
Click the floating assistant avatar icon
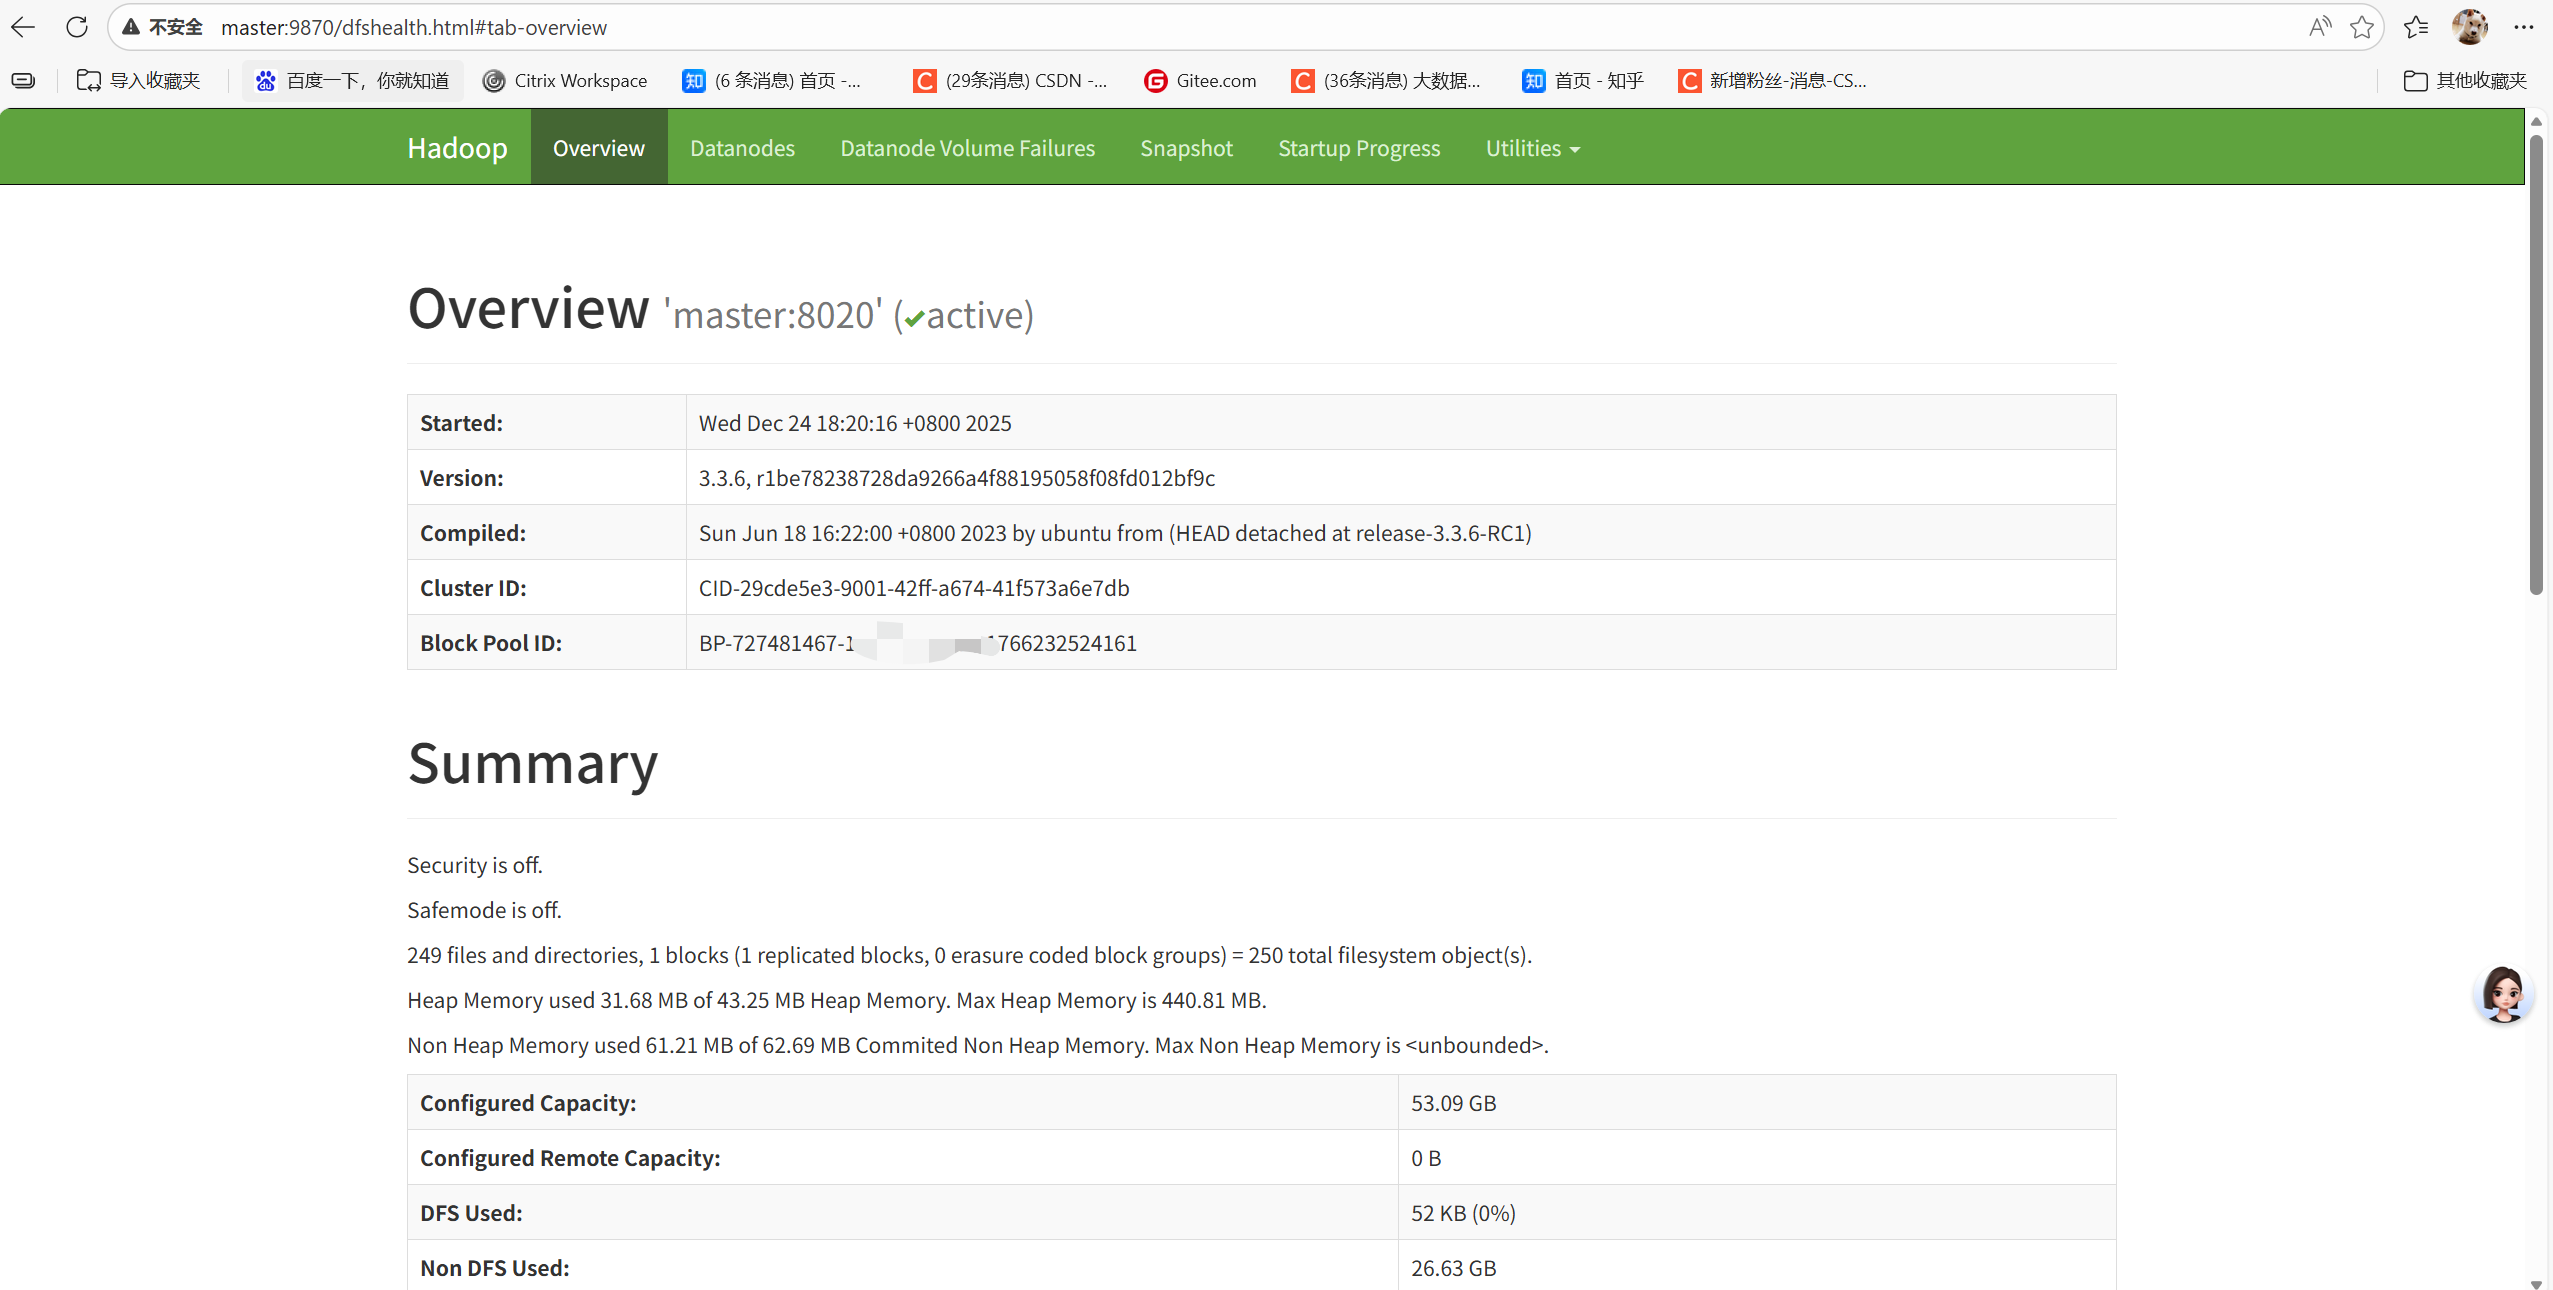(x=2503, y=994)
